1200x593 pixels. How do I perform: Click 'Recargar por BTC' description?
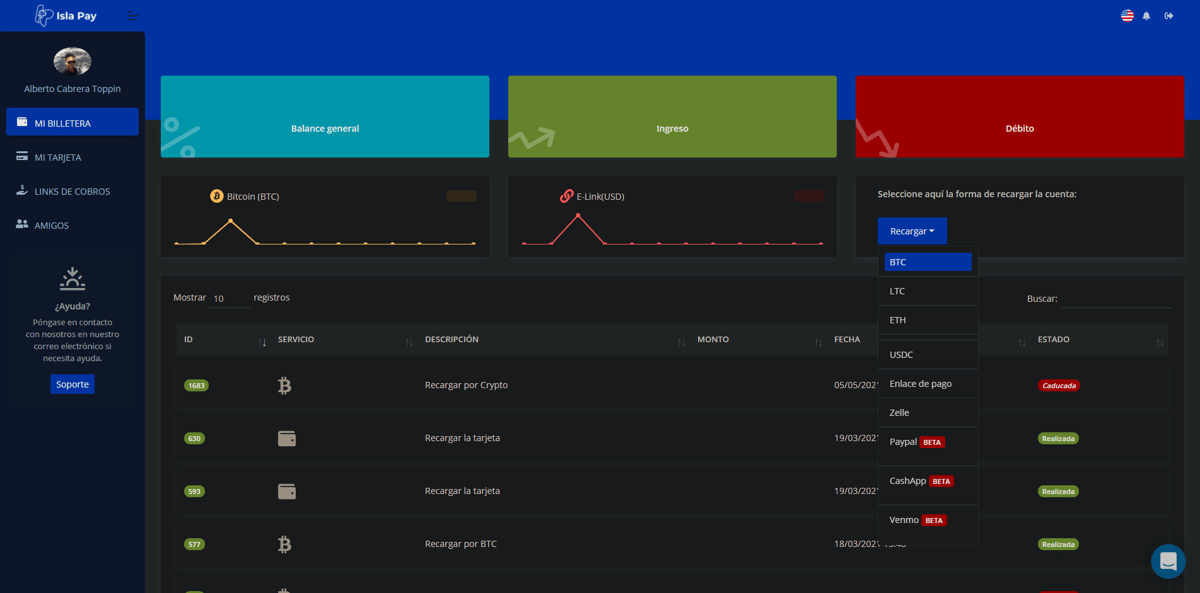(460, 544)
